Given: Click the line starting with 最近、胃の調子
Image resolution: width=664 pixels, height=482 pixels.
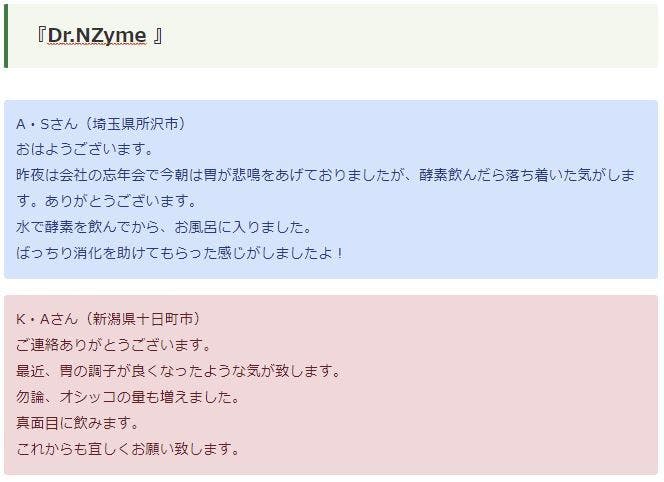Looking at the screenshot, I should coord(179,371).
